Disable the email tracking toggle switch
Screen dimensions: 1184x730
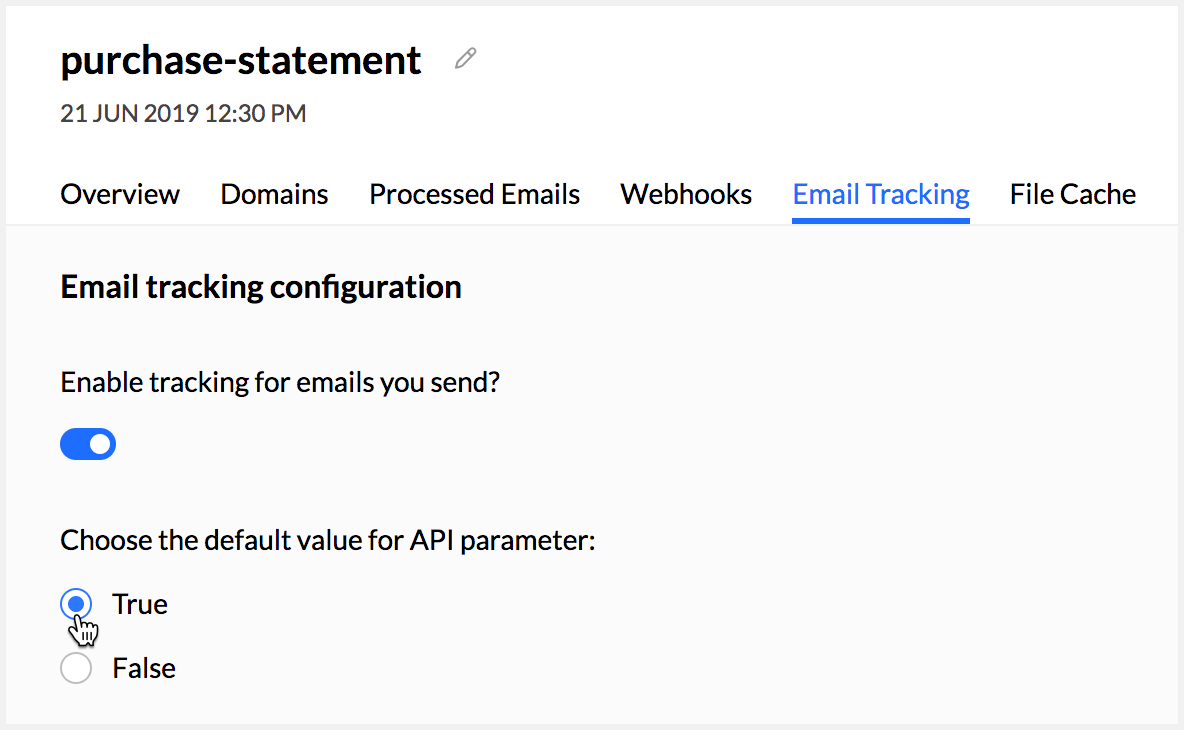pyautogui.click(x=88, y=444)
